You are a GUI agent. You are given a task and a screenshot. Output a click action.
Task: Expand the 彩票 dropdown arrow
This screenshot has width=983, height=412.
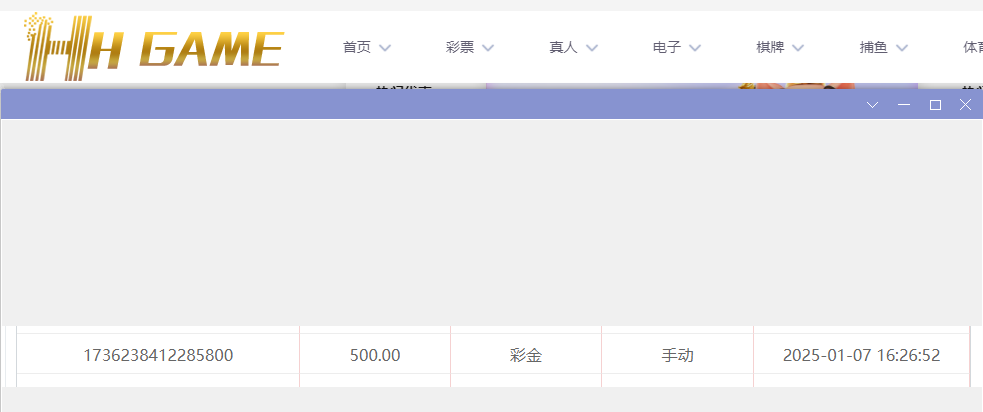point(488,48)
